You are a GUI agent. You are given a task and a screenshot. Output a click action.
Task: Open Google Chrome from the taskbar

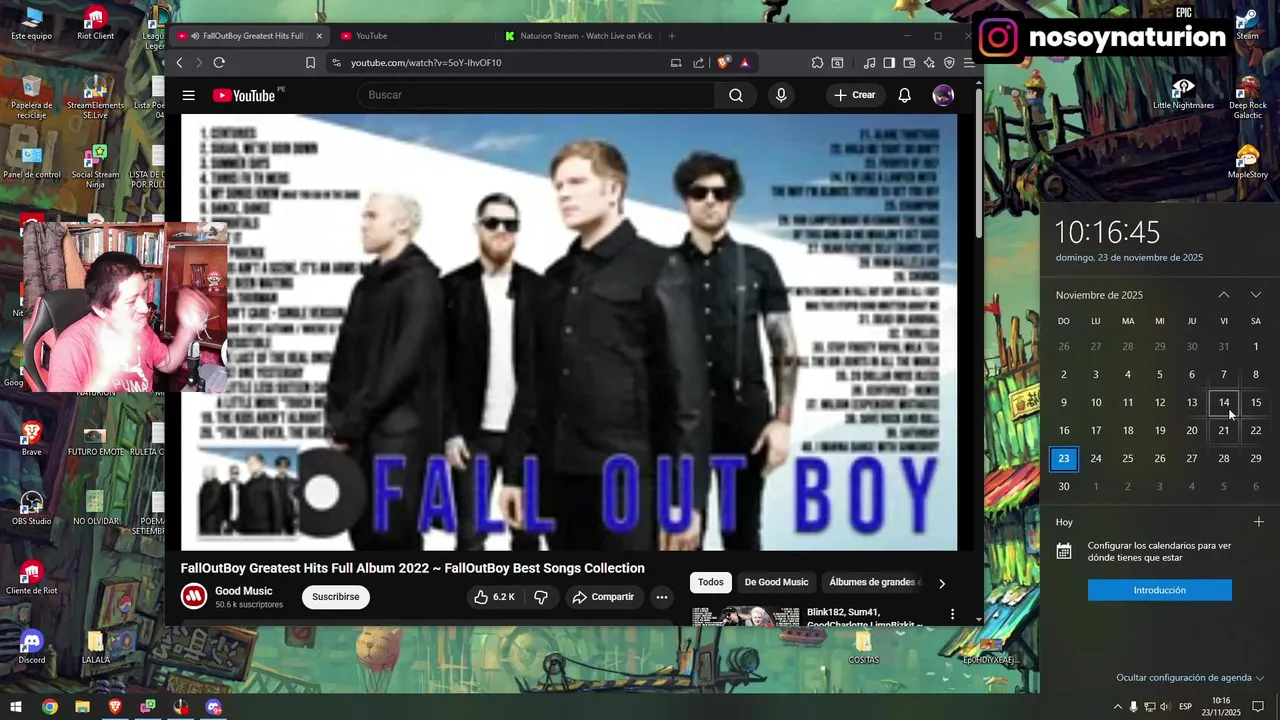(x=50, y=707)
